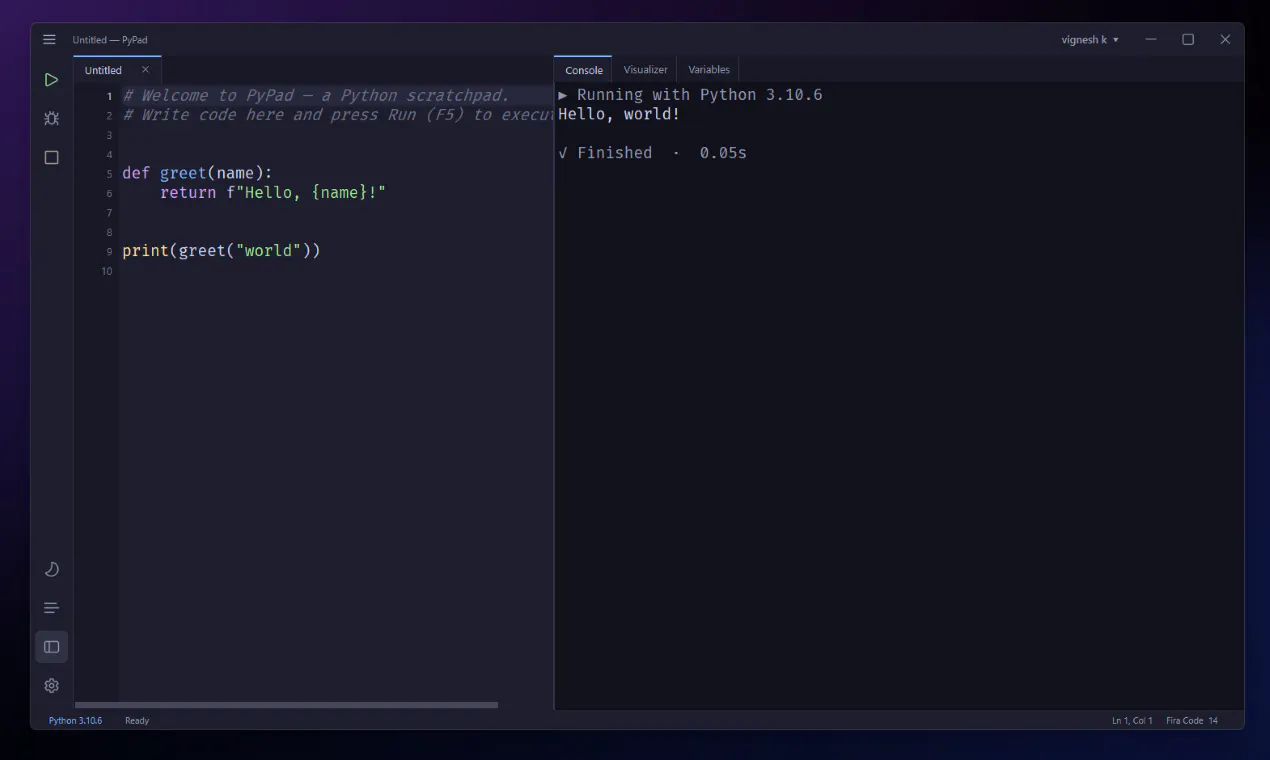Image resolution: width=1270 pixels, height=760 pixels.
Task: Switch to the Variables tab
Action: click(709, 70)
